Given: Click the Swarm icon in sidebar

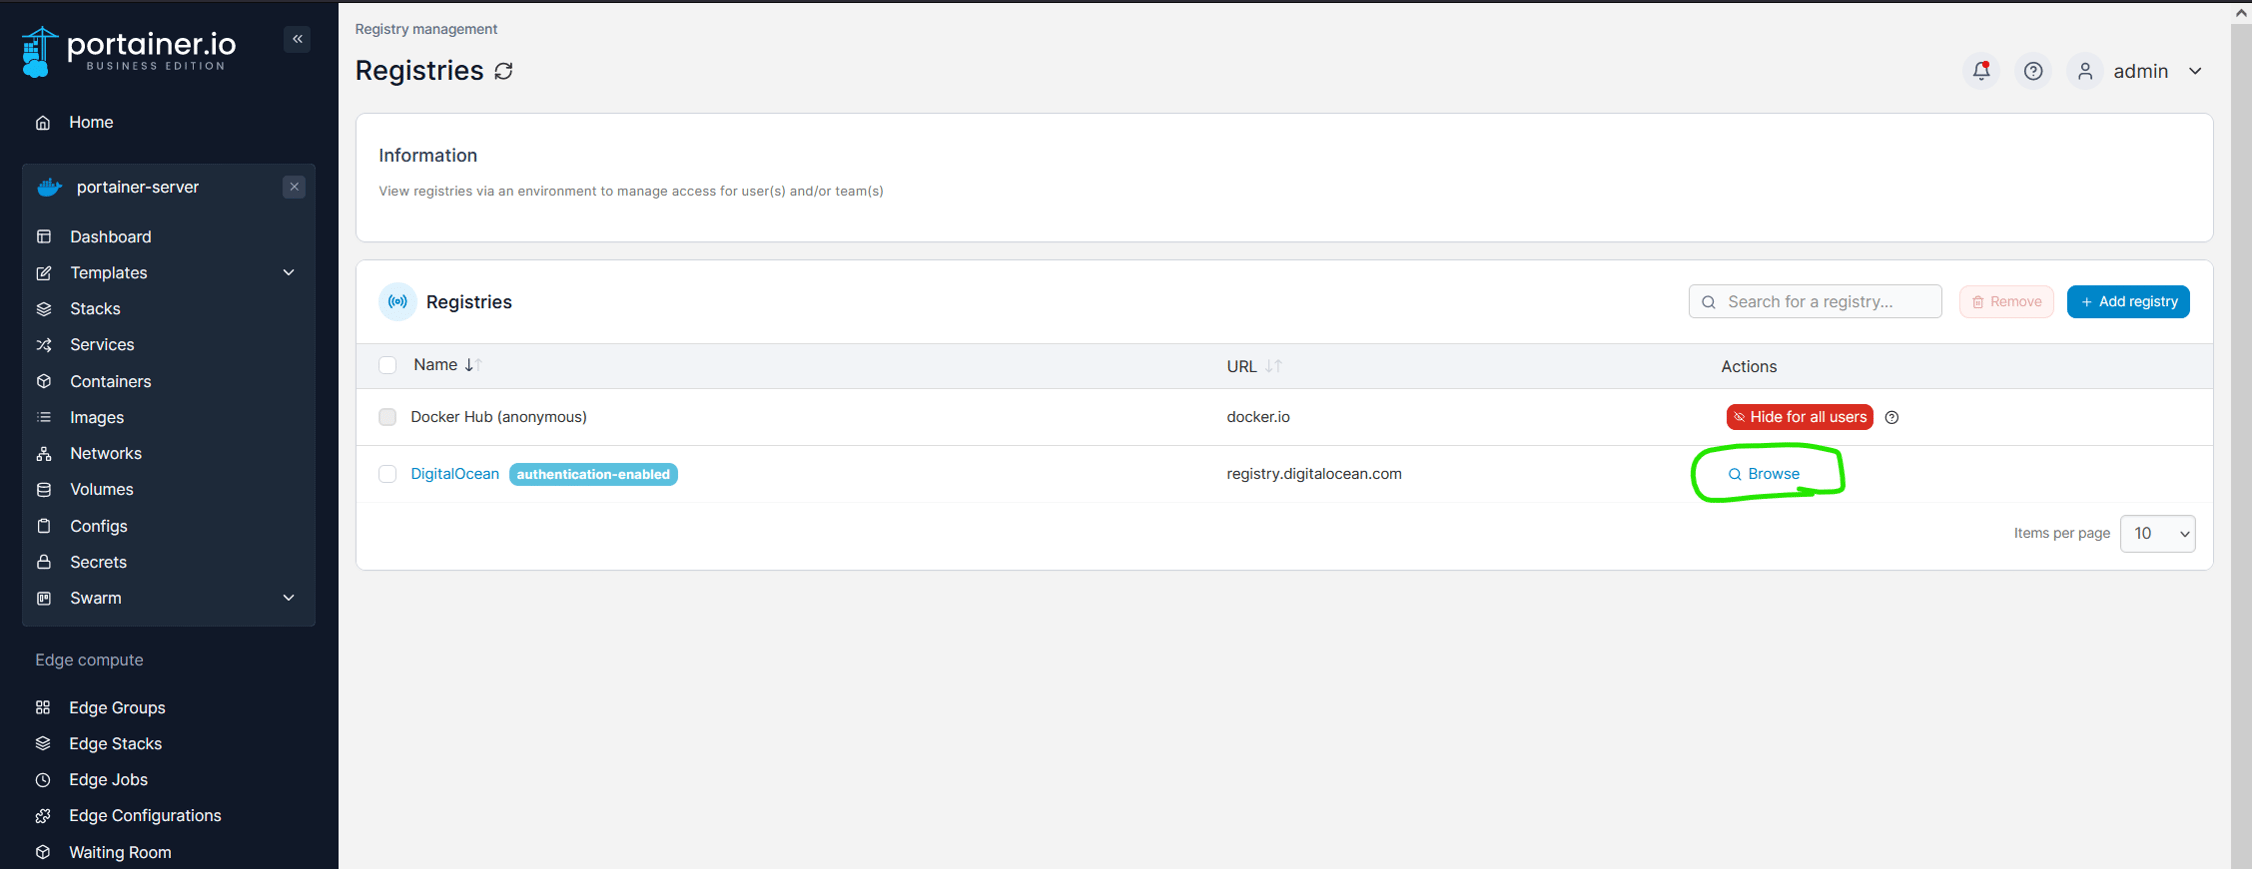Looking at the screenshot, I should [x=44, y=598].
